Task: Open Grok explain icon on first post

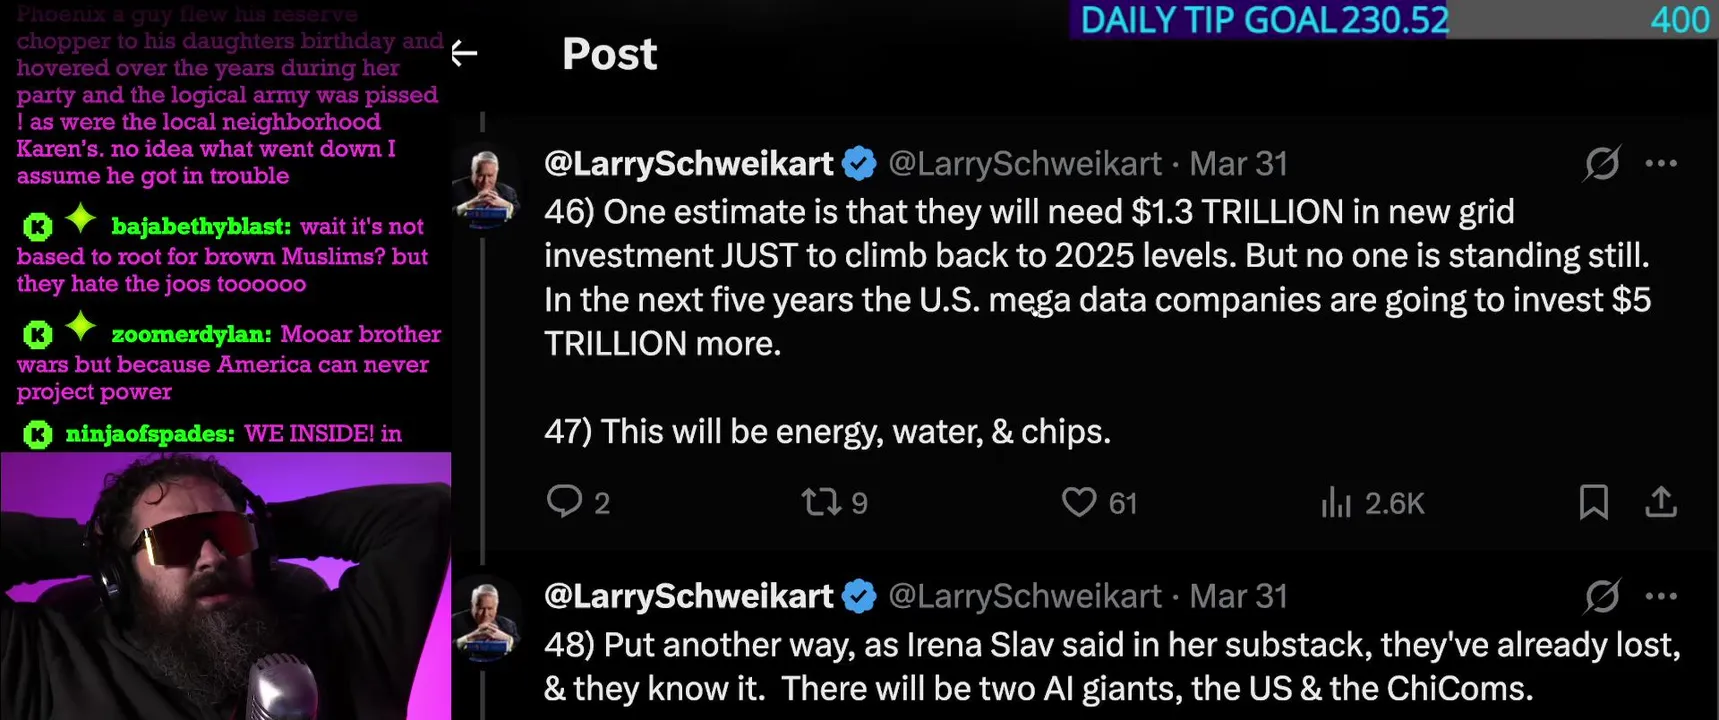Action: pyautogui.click(x=1602, y=163)
